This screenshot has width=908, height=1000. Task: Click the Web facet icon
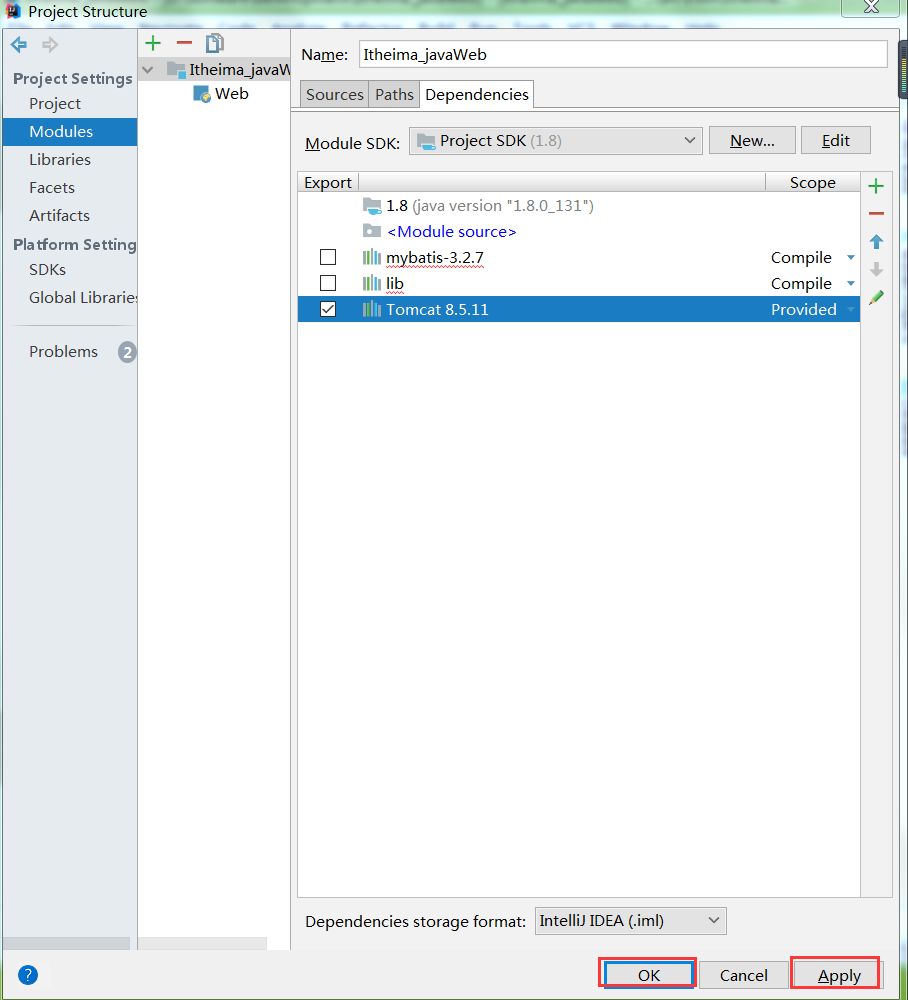[201, 94]
